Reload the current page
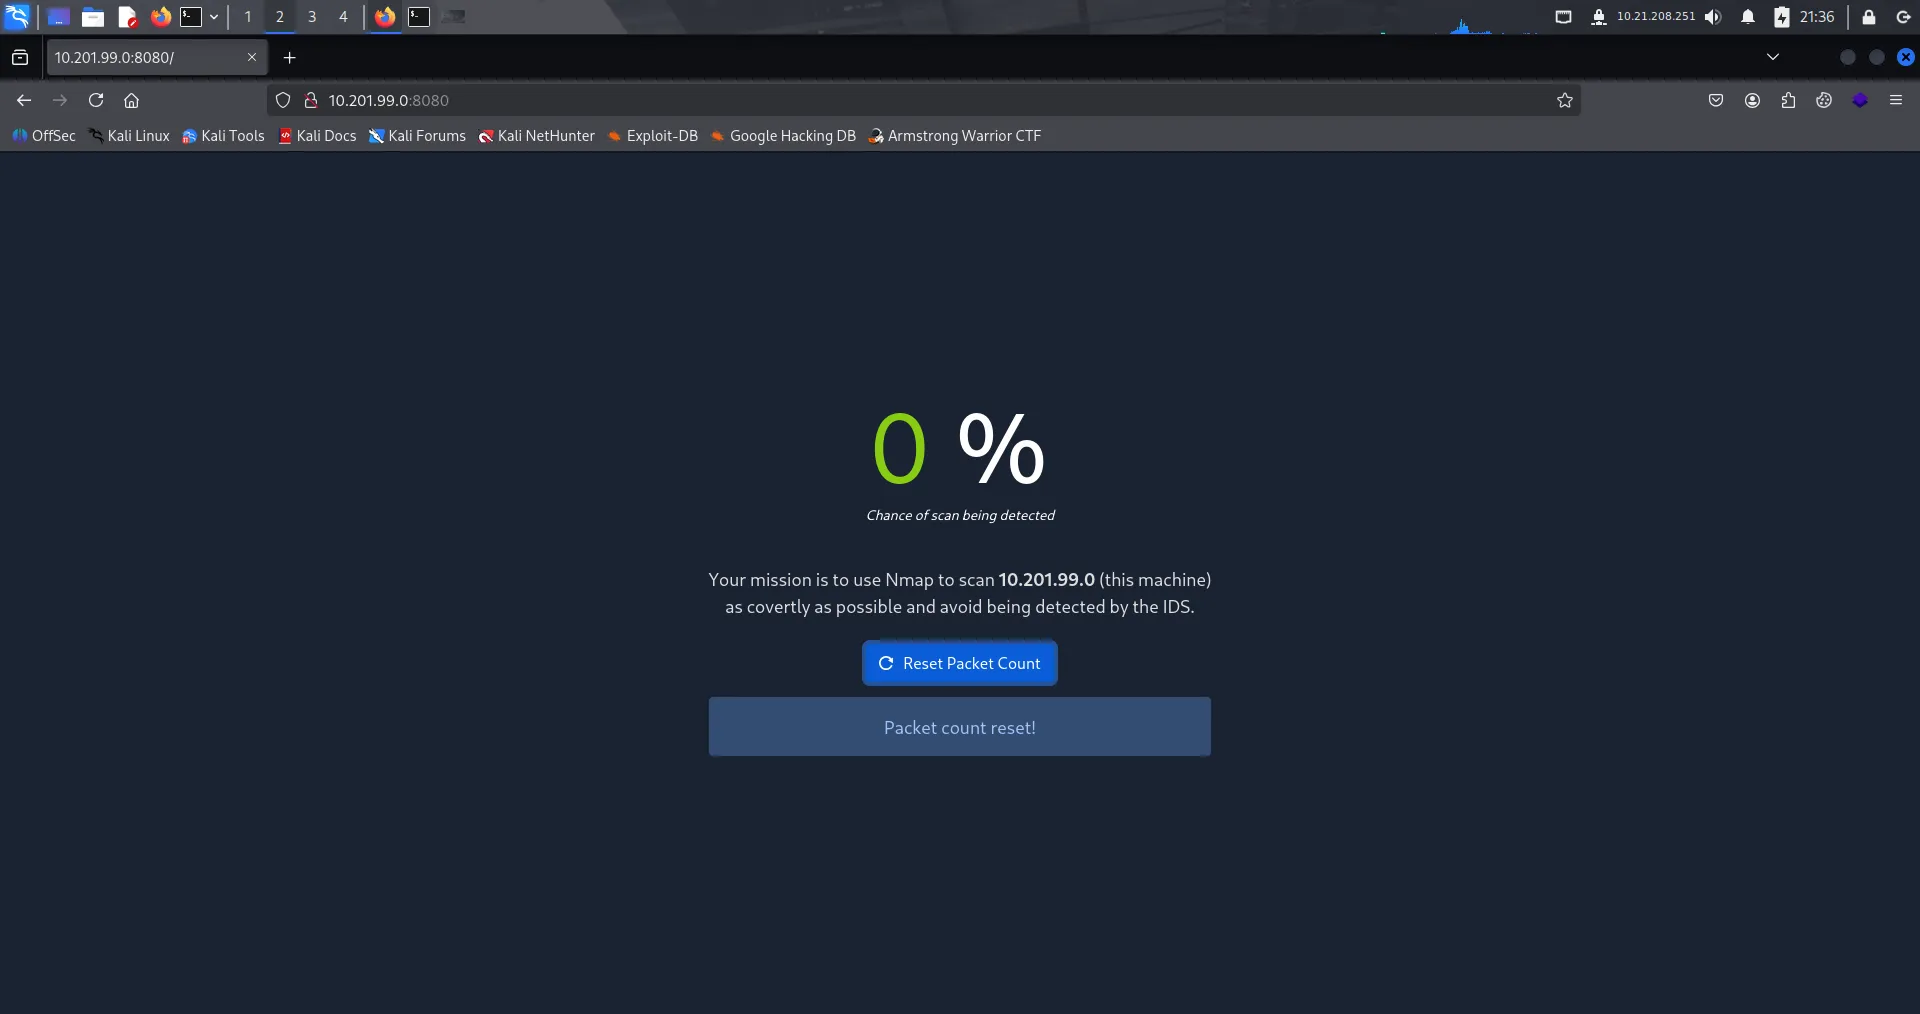Viewport: 1920px width, 1014px height. 96,100
